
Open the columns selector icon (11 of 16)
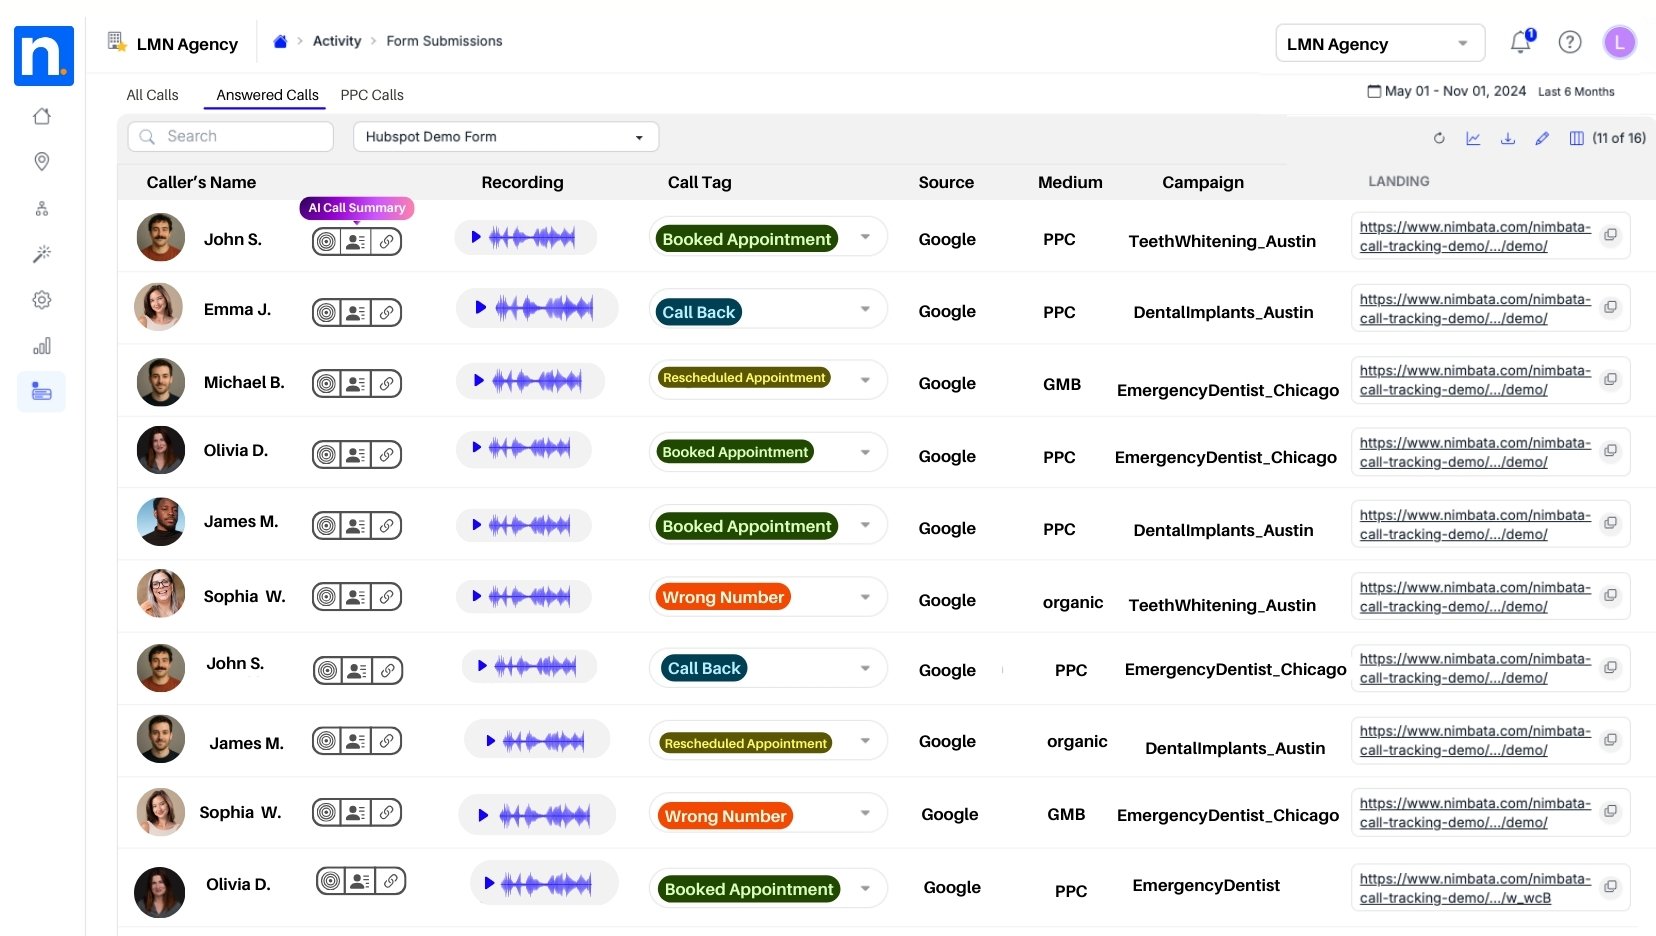[x=1576, y=138]
